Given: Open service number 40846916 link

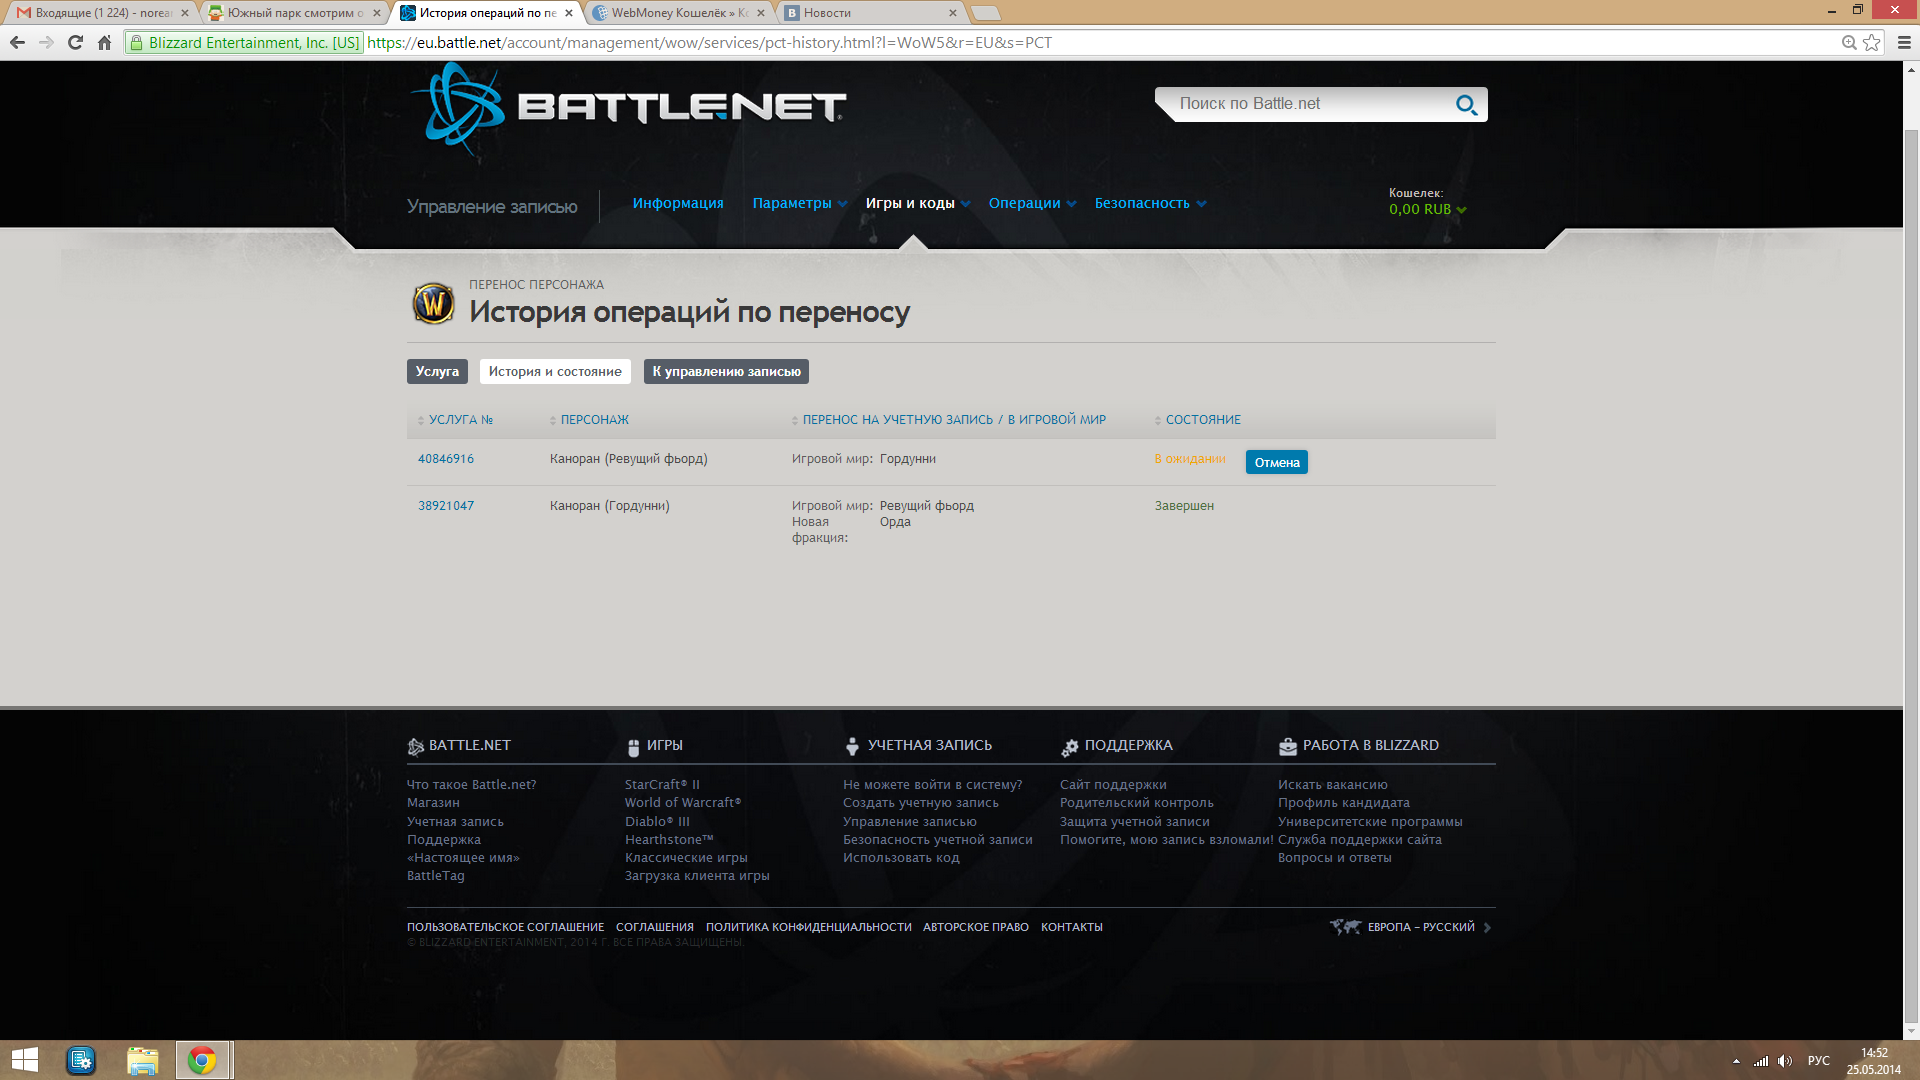Looking at the screenshot, I should pos(446,459).
